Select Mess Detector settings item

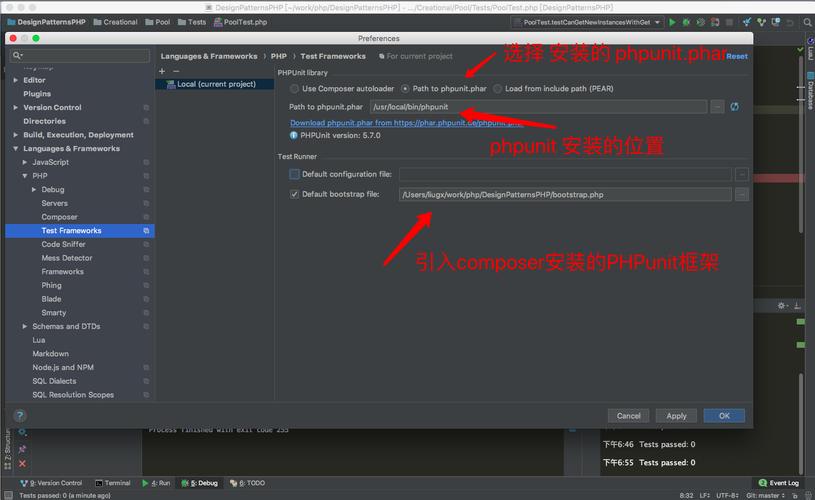click(67, 258)
